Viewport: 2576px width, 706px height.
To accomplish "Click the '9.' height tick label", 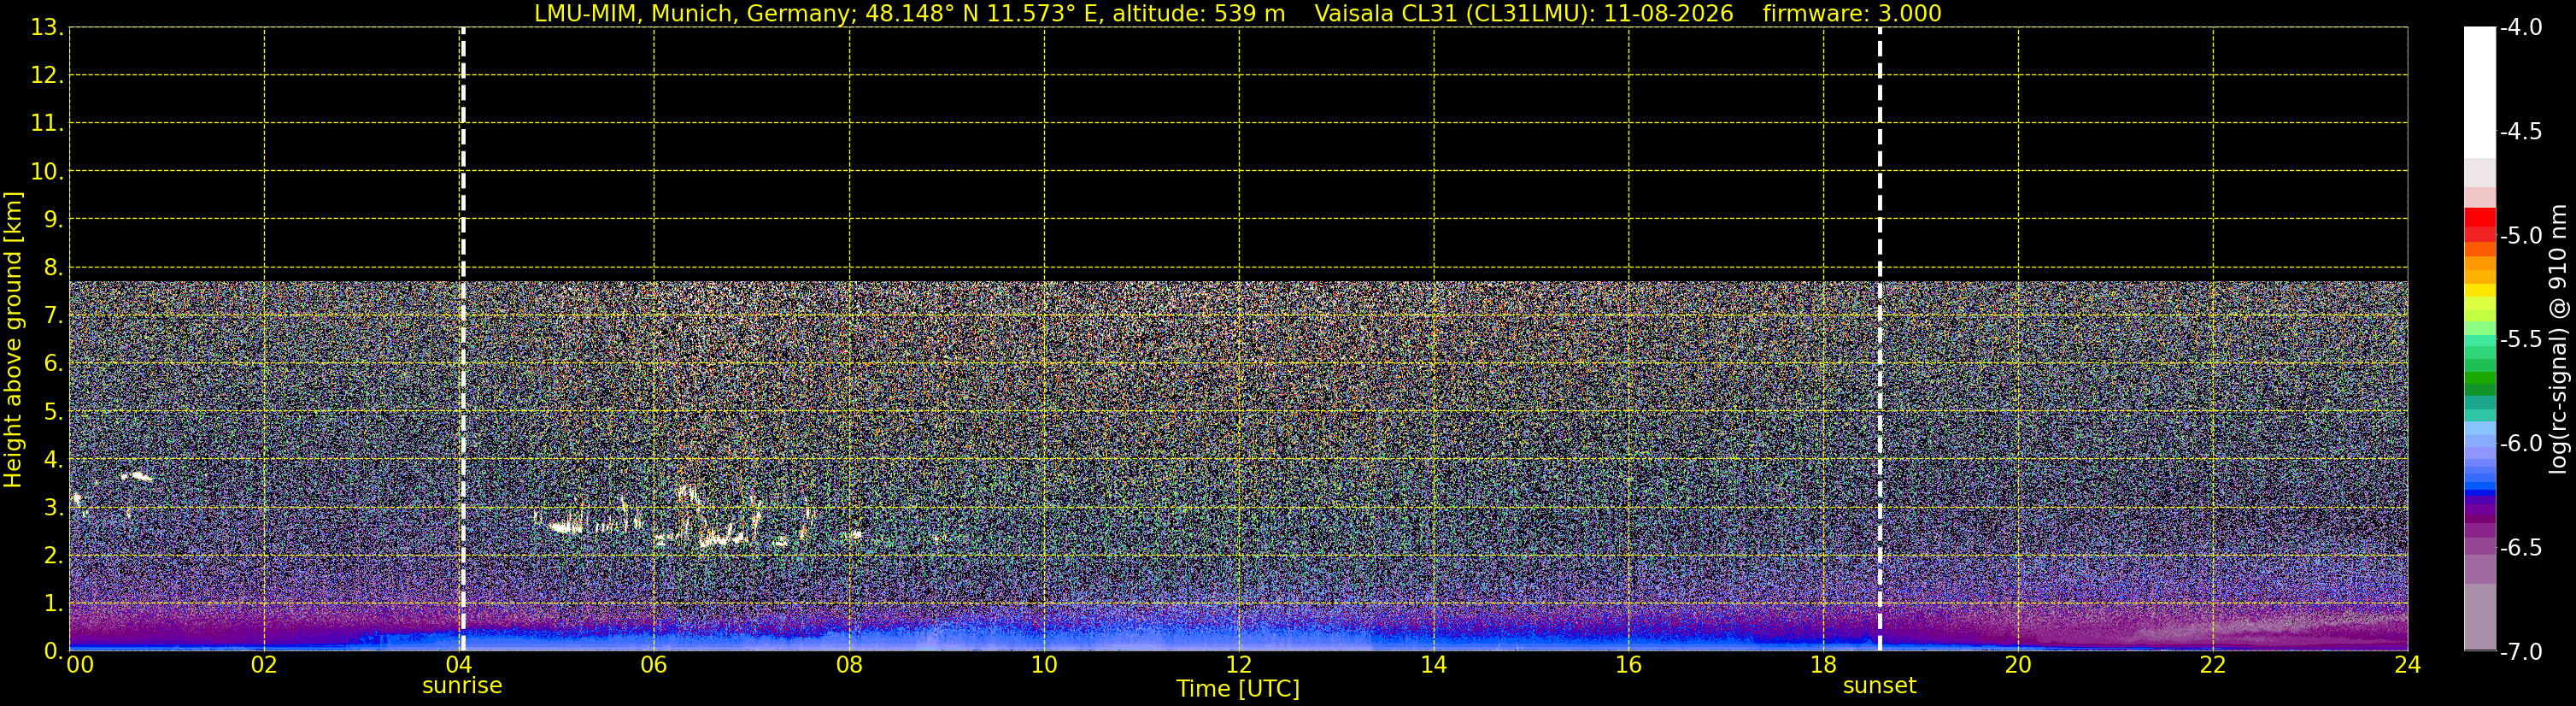I will (x=54, y=220).
